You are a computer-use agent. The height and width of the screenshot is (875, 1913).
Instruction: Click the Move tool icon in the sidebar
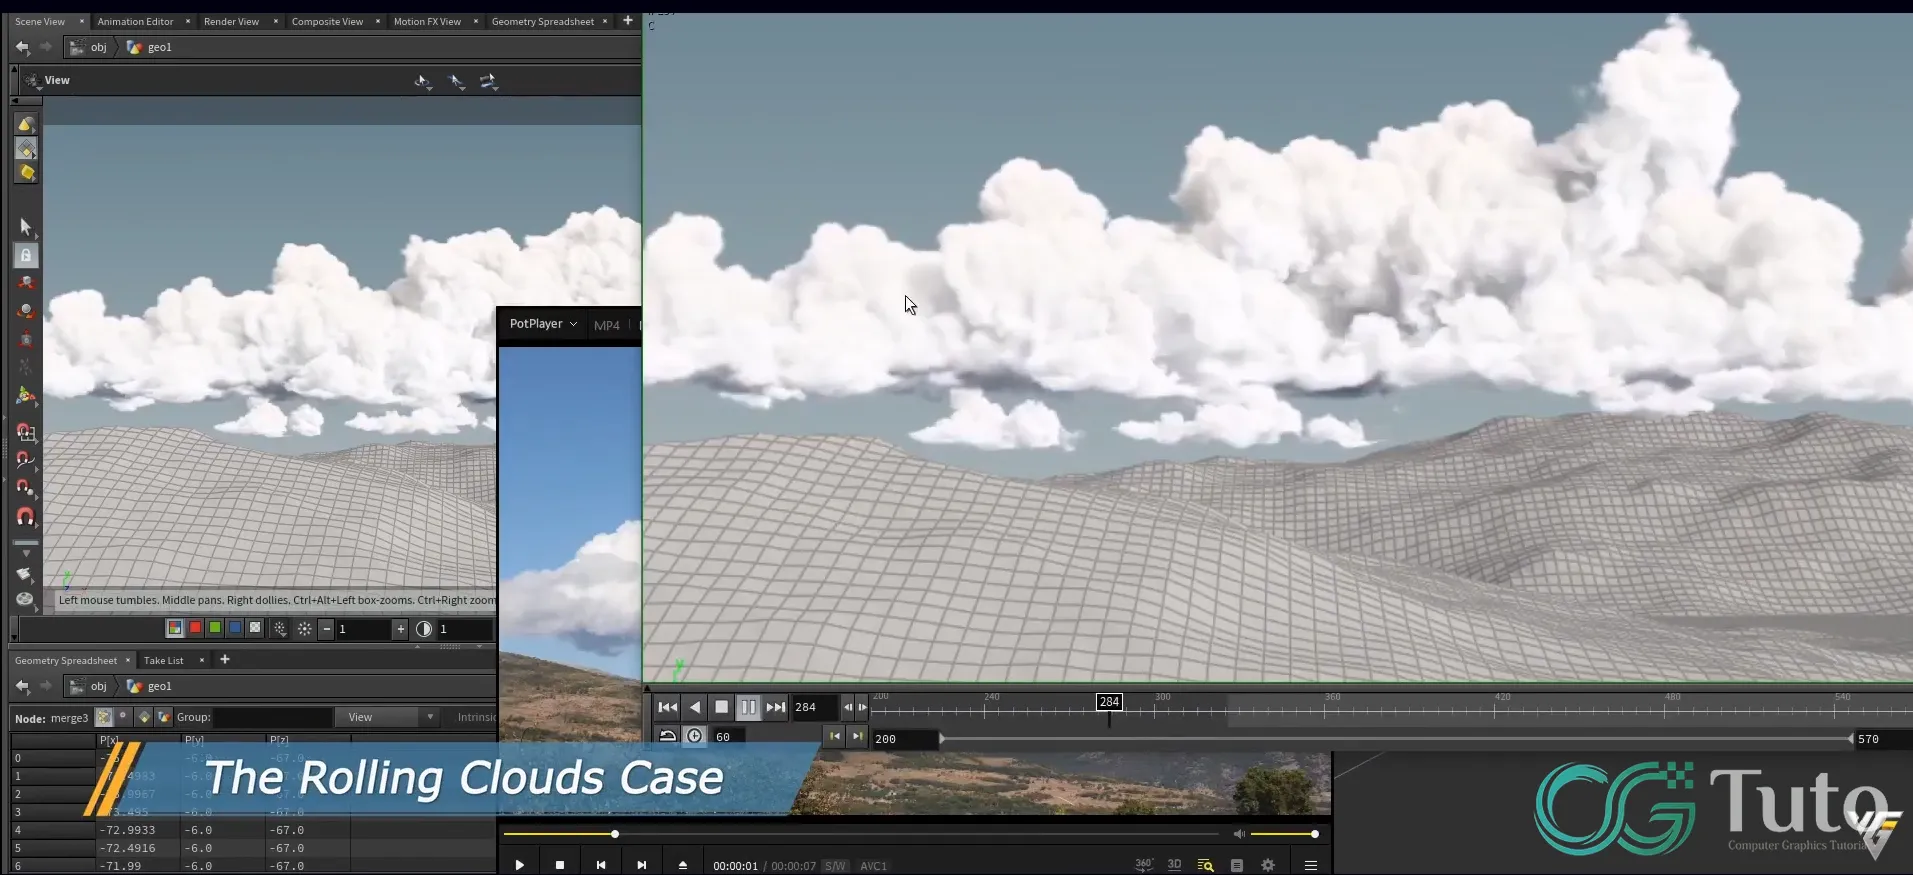click(x=26, y=283)
